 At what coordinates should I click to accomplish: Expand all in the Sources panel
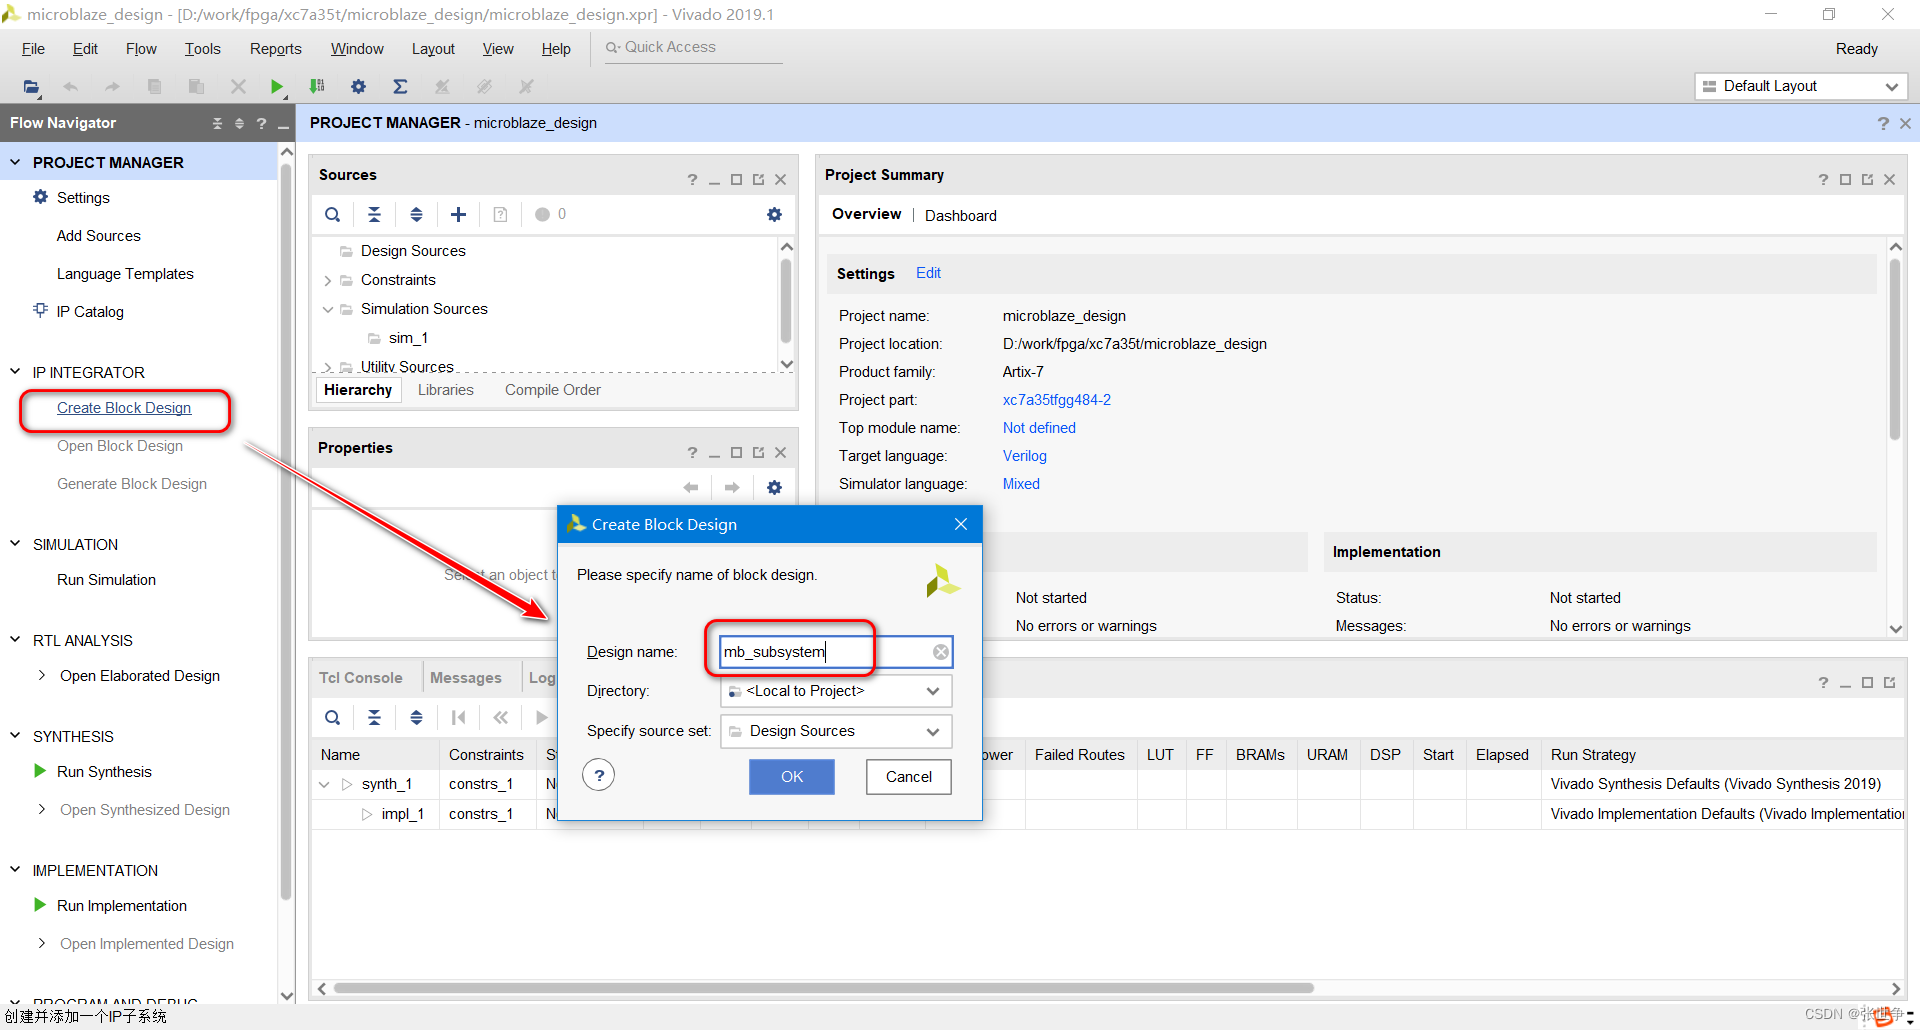coord(416,214)
